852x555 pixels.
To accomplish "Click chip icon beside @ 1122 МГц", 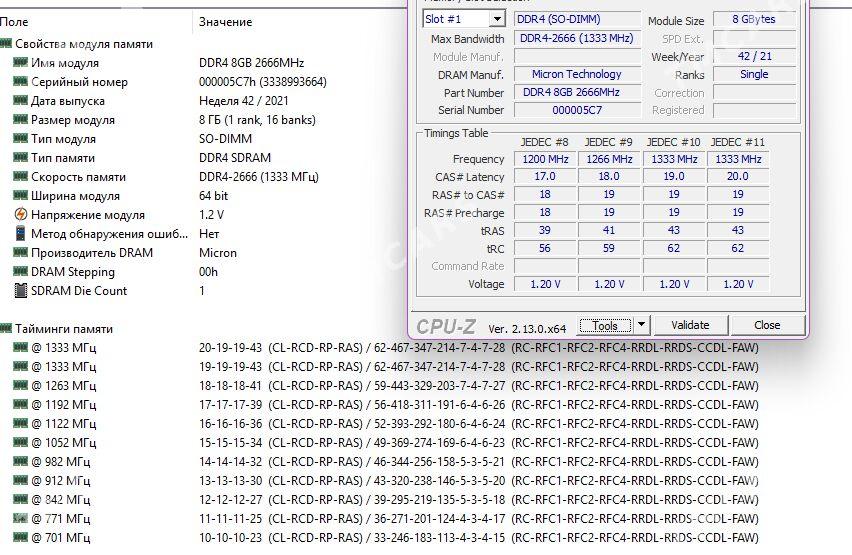I will click(x=20, y=423).
